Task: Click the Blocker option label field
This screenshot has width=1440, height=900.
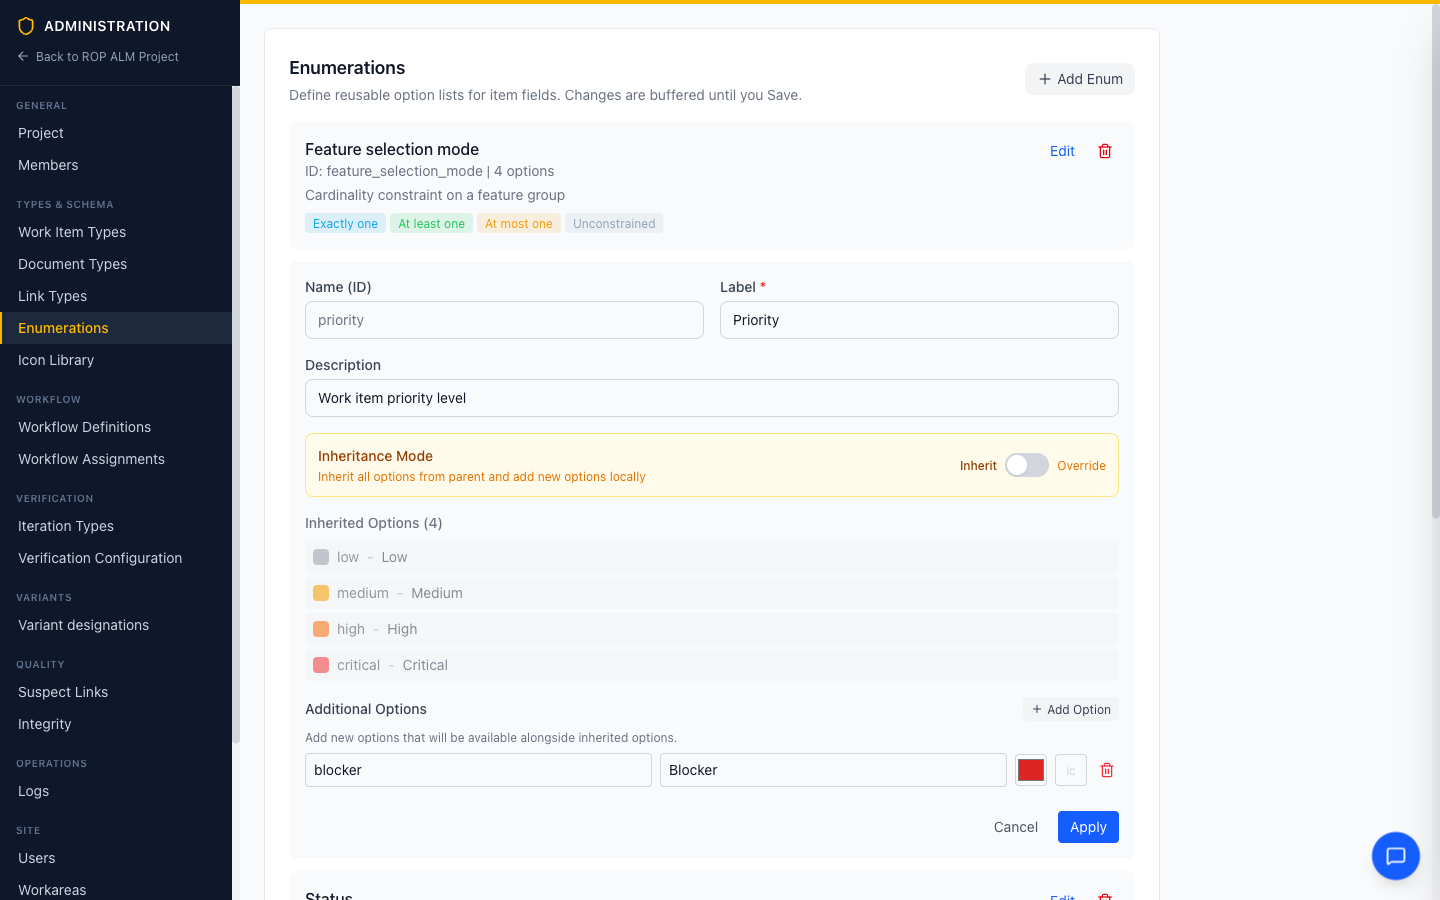Action: pyautogui.click(x=833, y=770)
